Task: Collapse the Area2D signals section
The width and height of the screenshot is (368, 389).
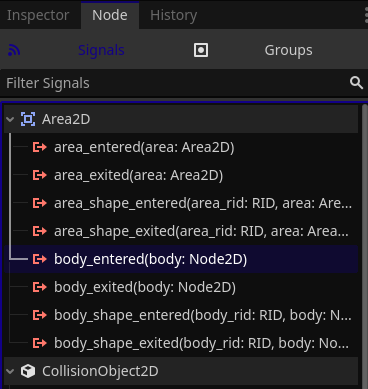Action: coord(10,119)
